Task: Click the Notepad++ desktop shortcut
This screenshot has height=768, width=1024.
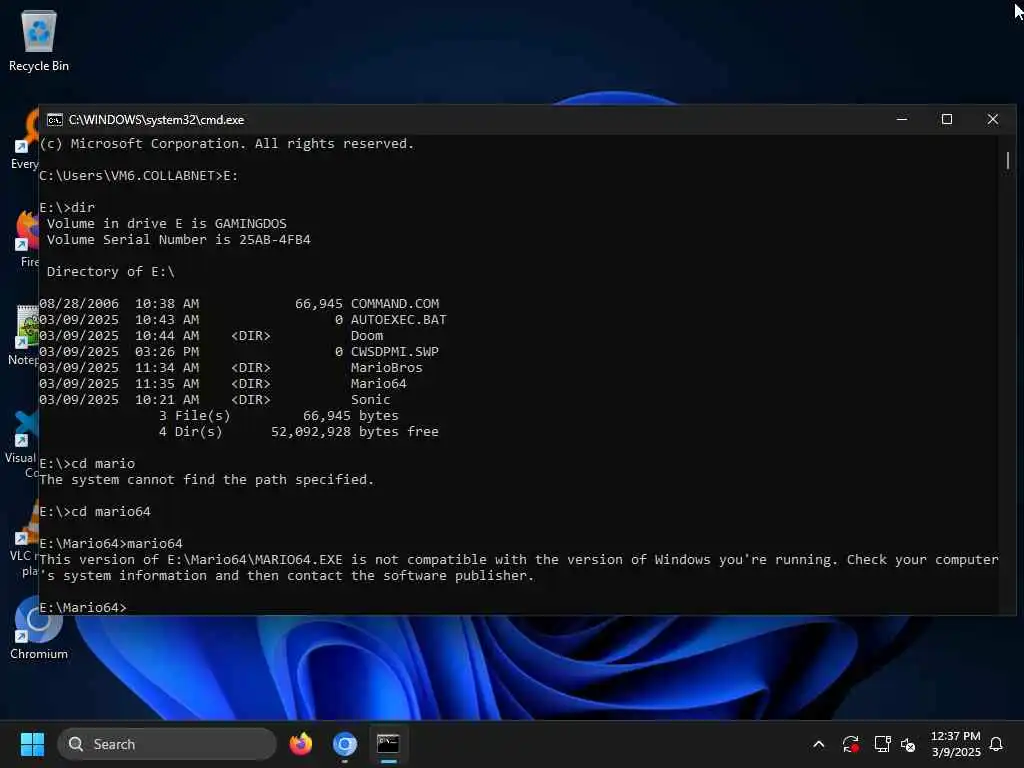Action: pos(24,334)
